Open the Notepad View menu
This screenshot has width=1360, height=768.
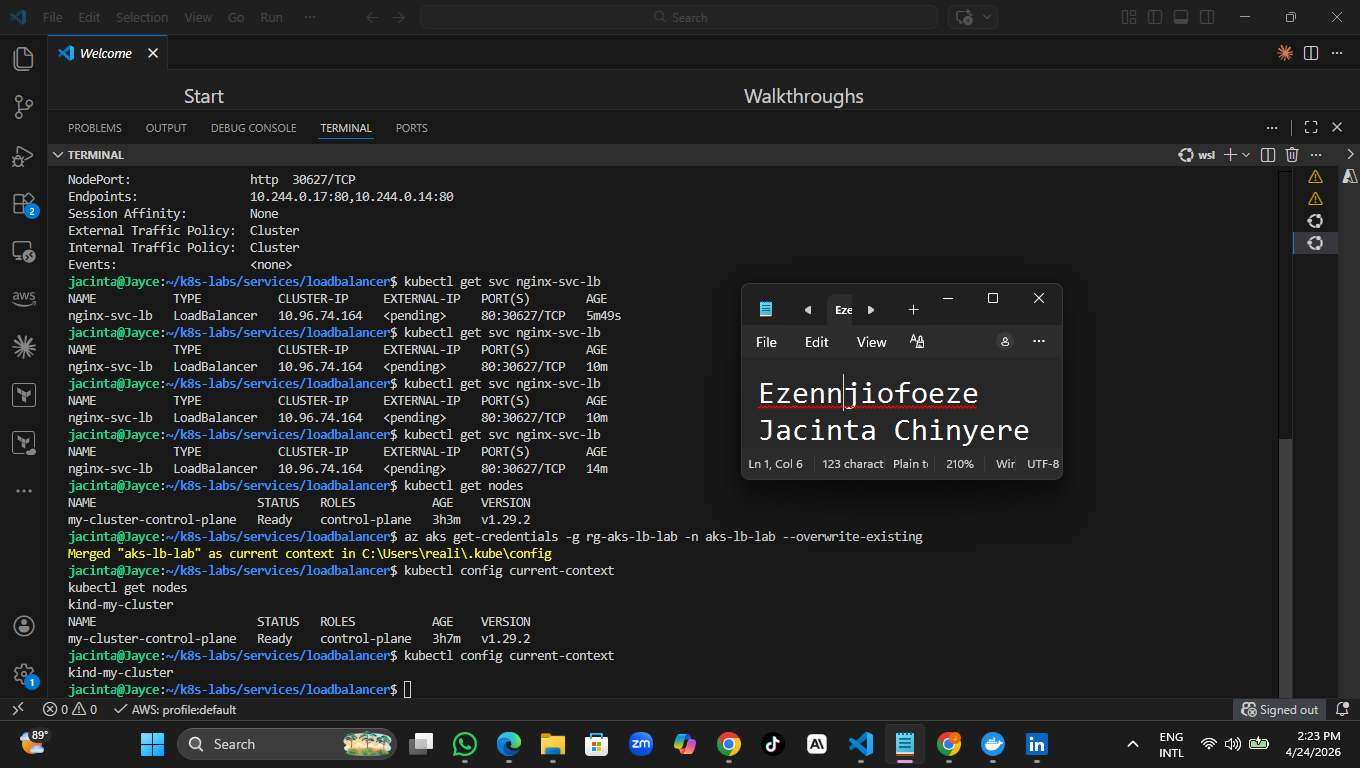point(871,342)
